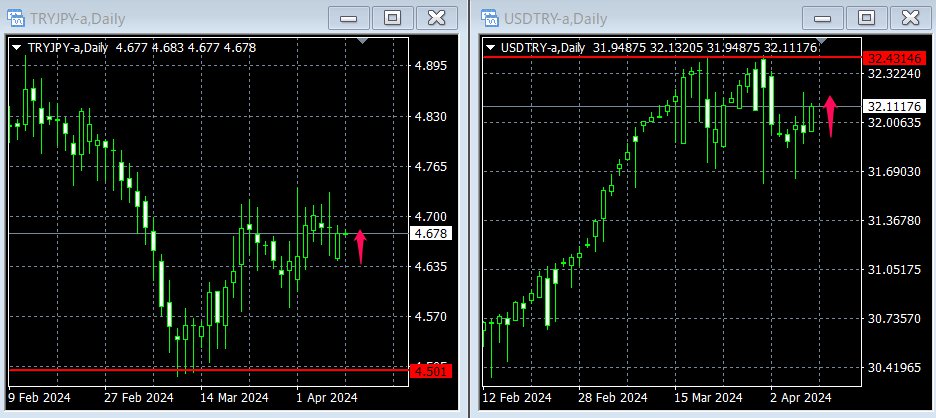Minimize the TRYJPY-a chart window

point(348,18)
